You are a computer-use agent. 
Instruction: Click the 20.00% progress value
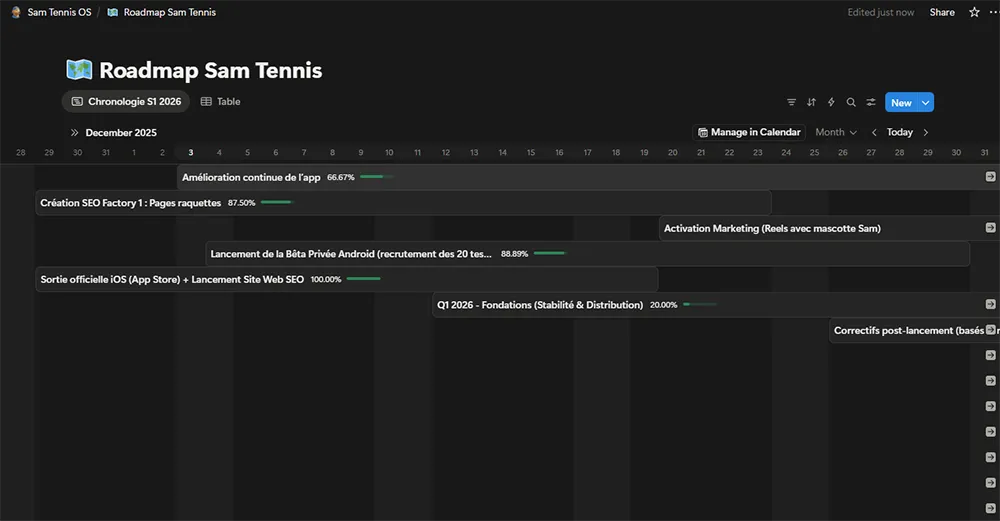[663, 305]
